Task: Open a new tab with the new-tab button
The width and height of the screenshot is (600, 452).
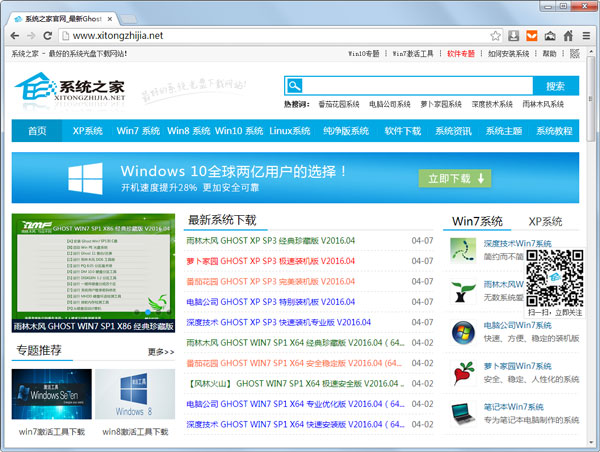Action: coord(128,19)
